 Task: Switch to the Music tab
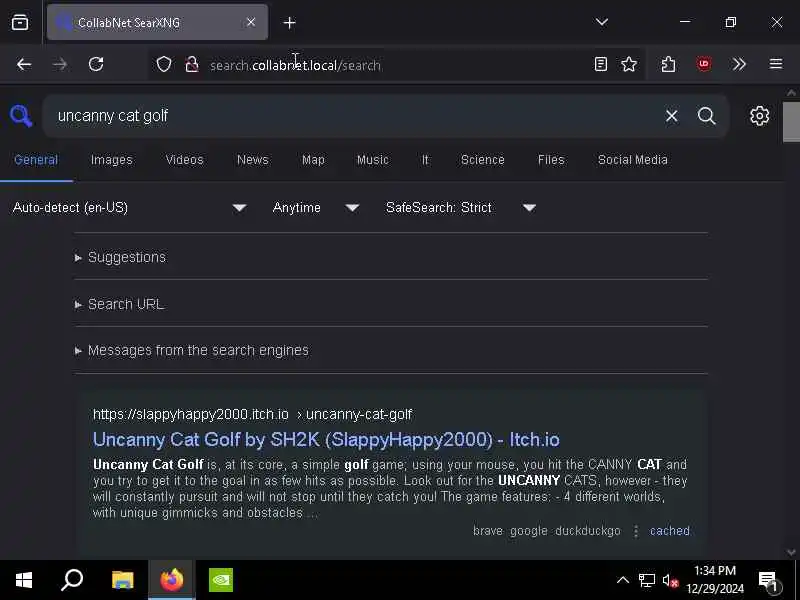372,160
